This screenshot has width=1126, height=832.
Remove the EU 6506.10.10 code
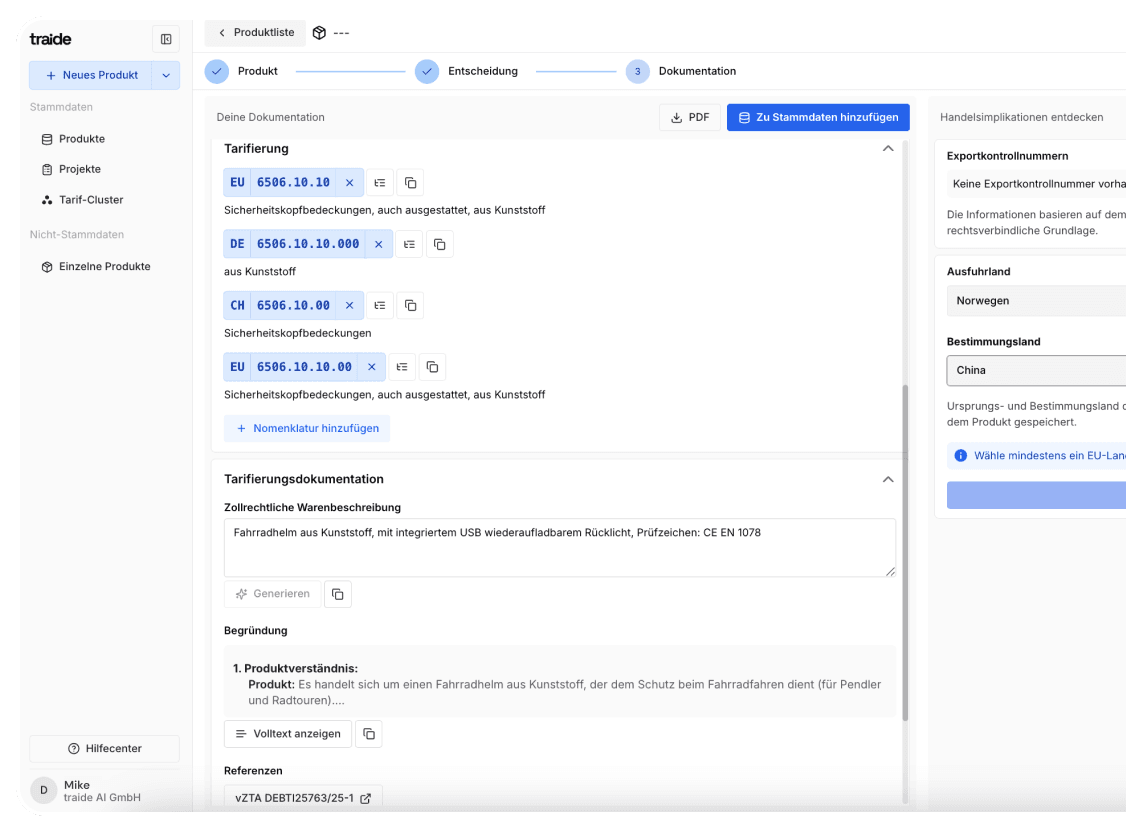(x=349, y=182)
